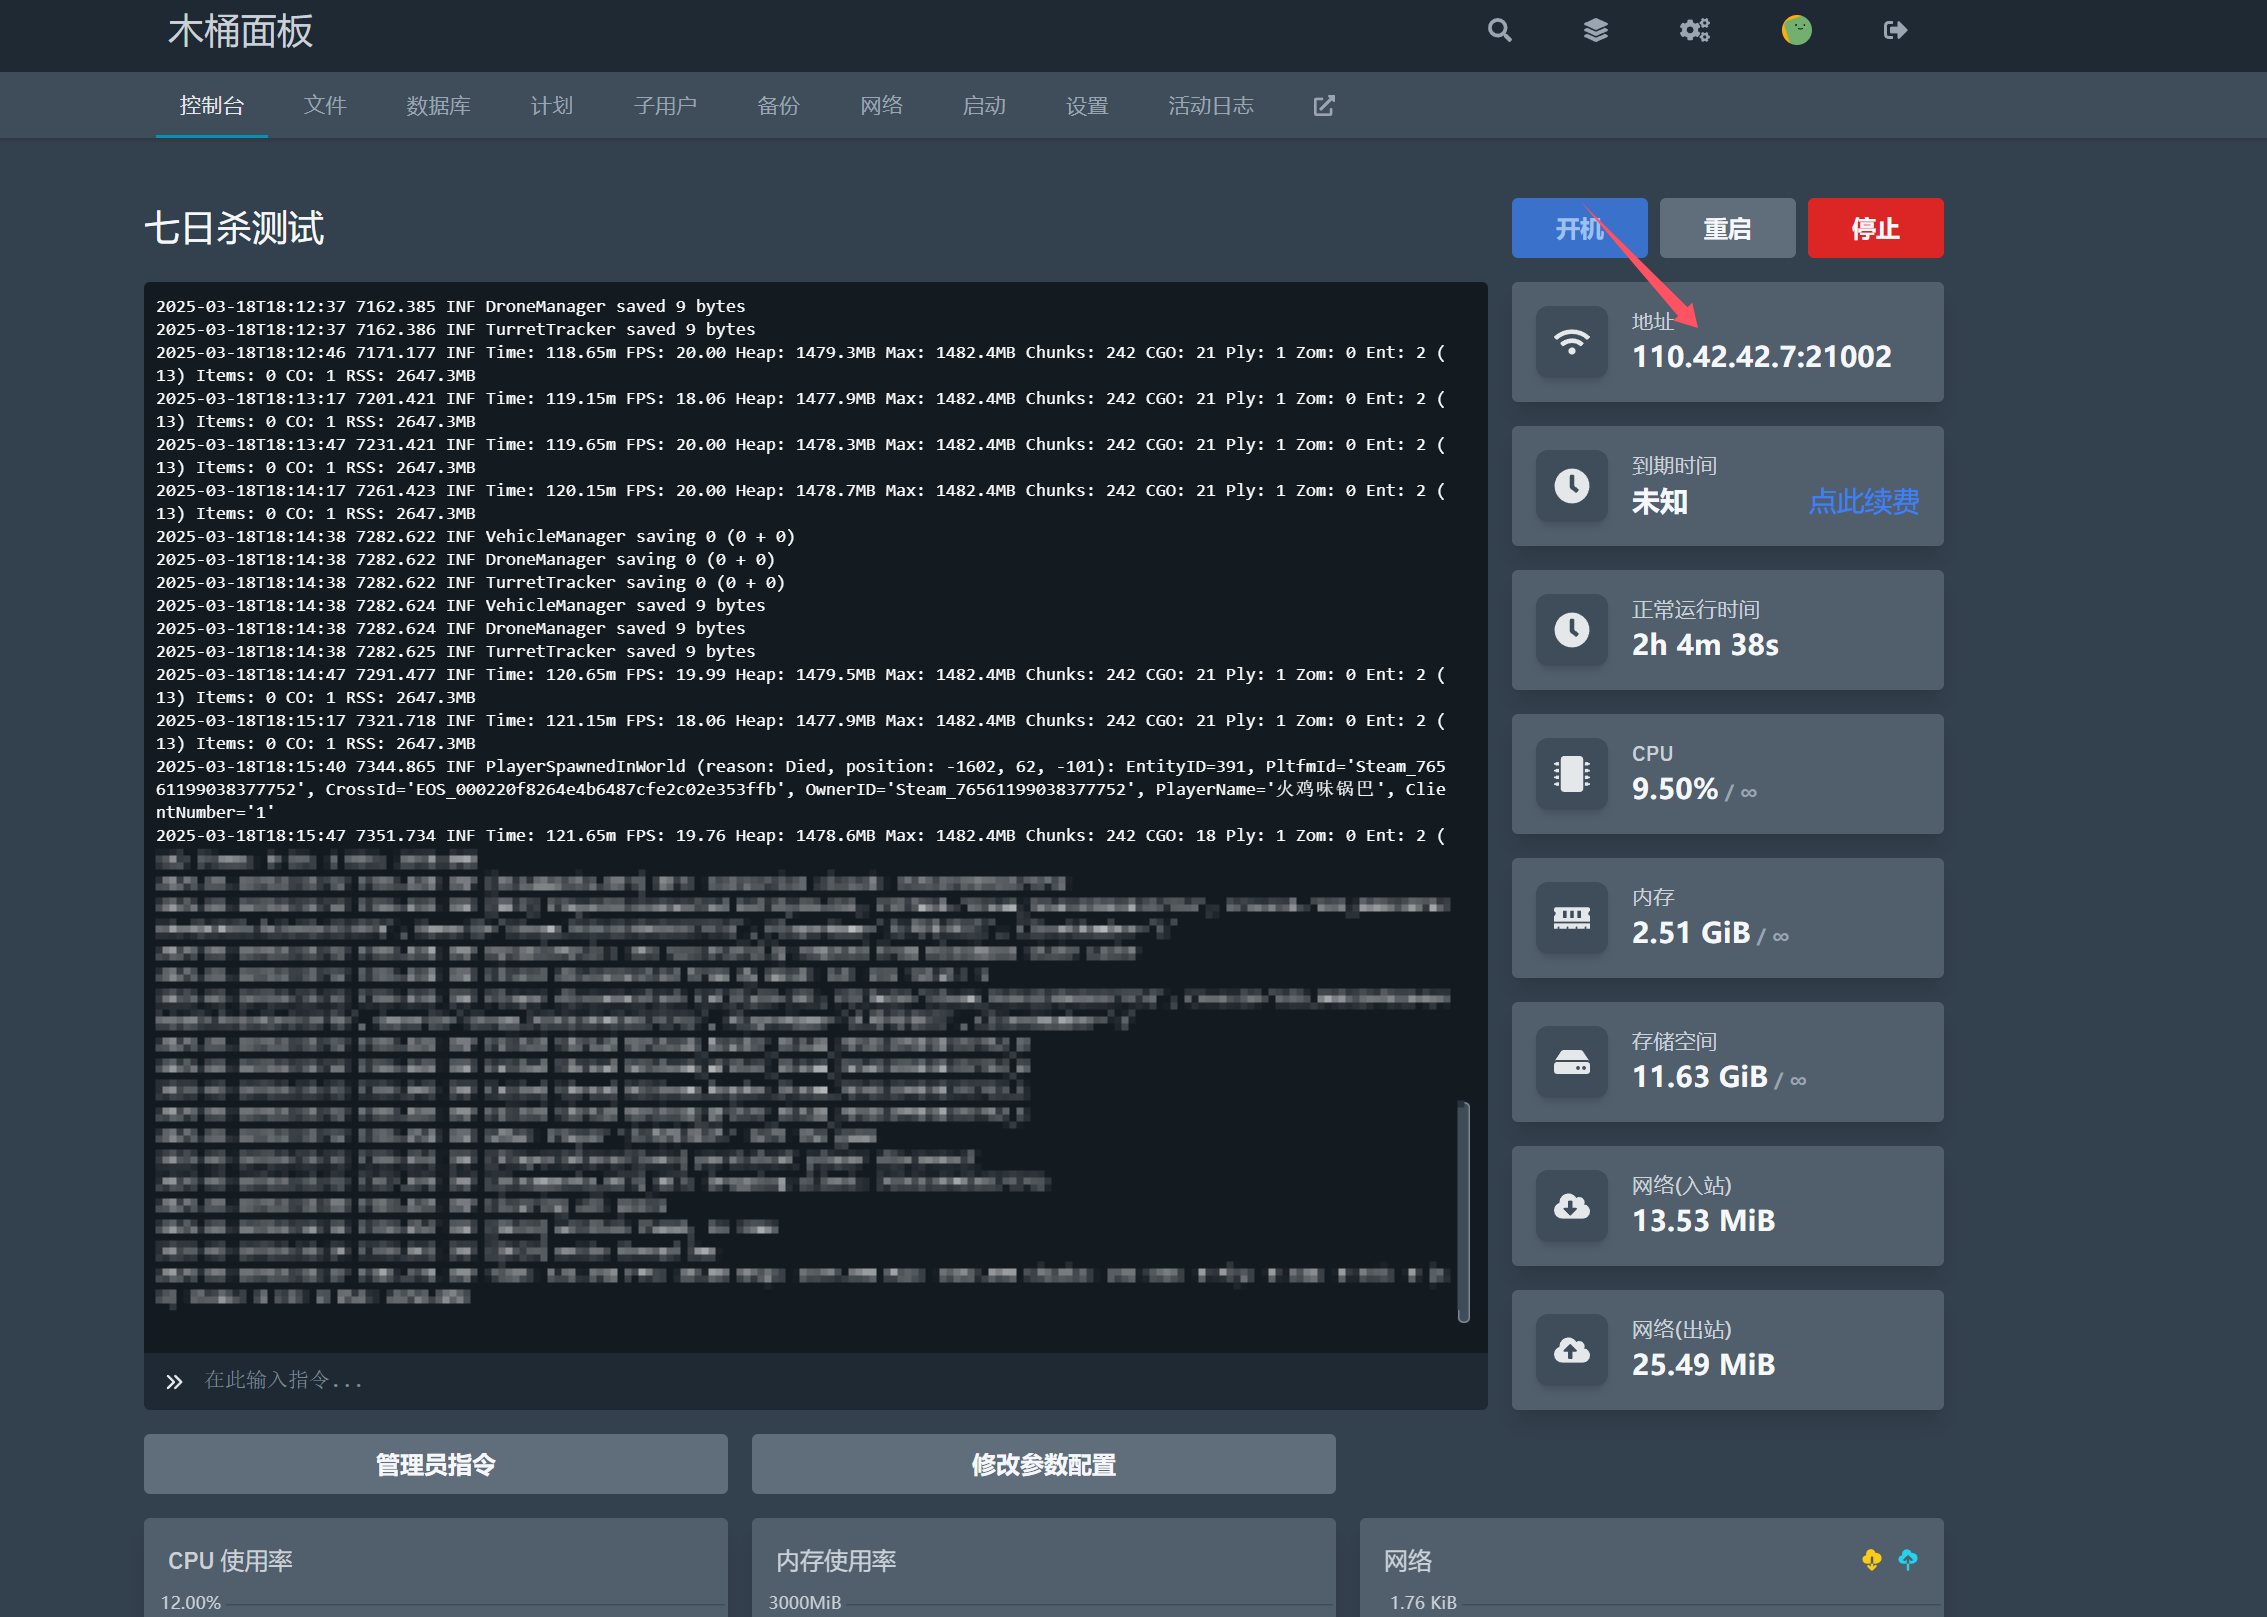Open console pop-out external link icon
Viewport: 2267px width, 1617px height.
point(1324,106)
